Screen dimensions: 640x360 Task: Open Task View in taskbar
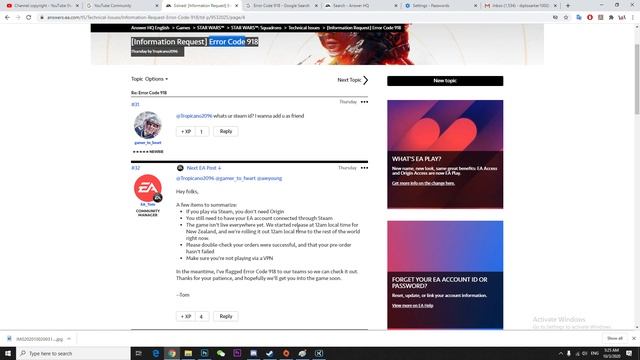[x=138, y=353]
